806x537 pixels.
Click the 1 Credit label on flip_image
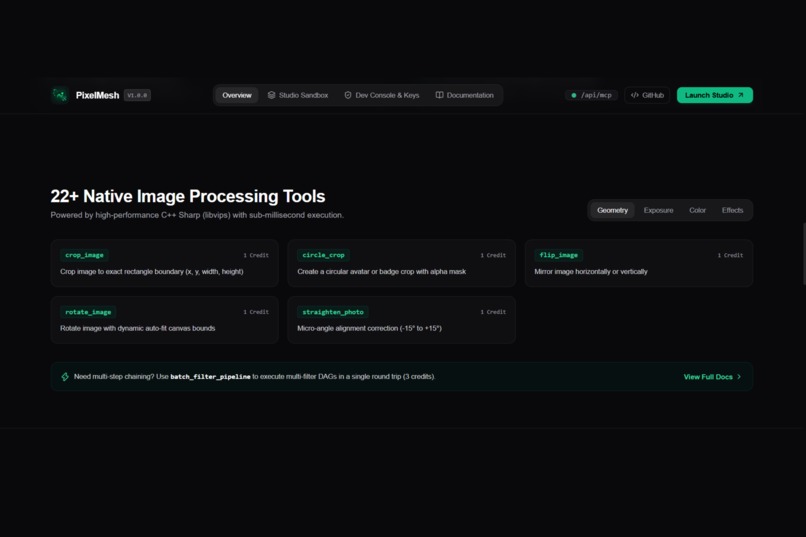coord(730,255)
